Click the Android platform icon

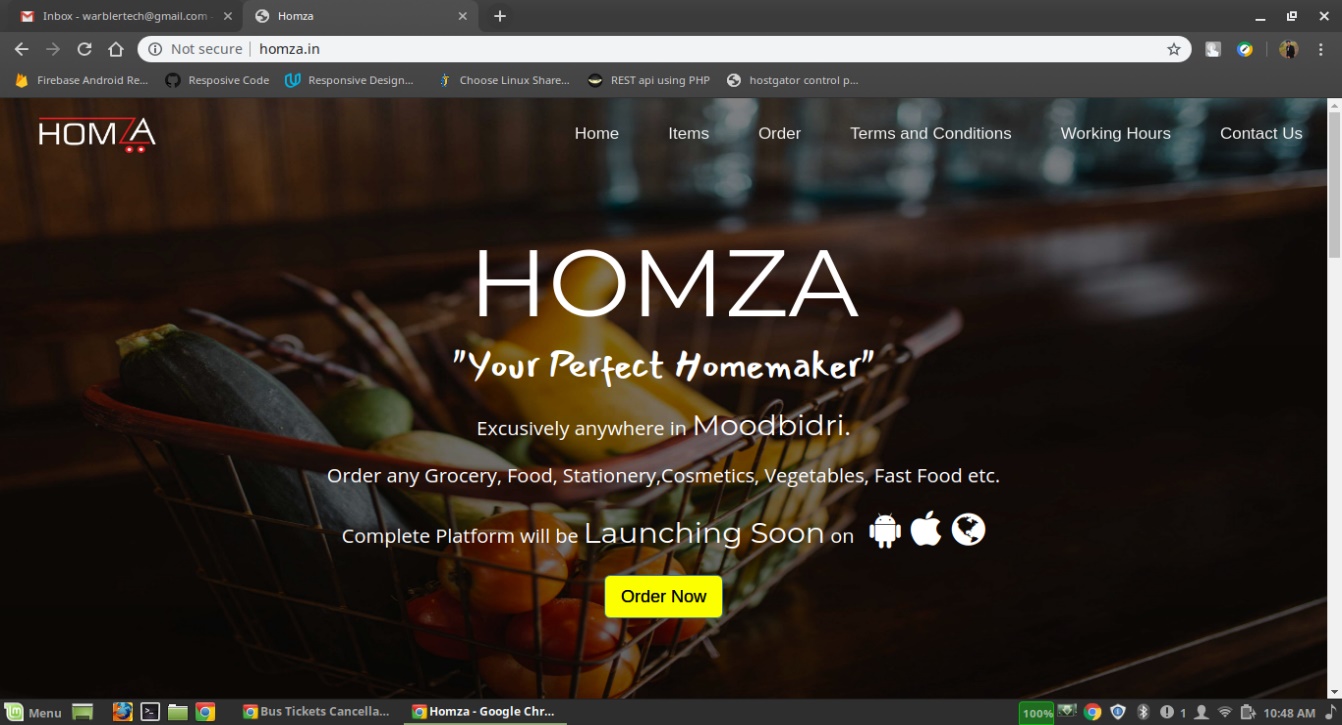tap(885, 530)
